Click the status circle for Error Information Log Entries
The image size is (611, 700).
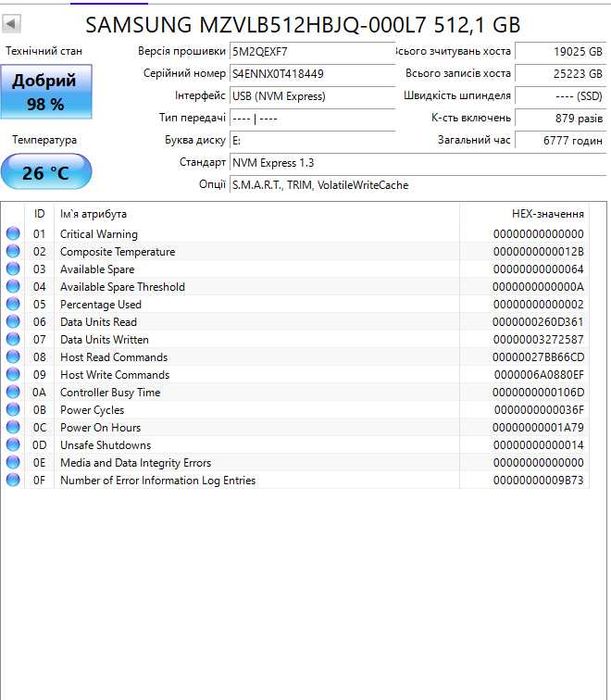pyautogui.click(x=13, y=480)
